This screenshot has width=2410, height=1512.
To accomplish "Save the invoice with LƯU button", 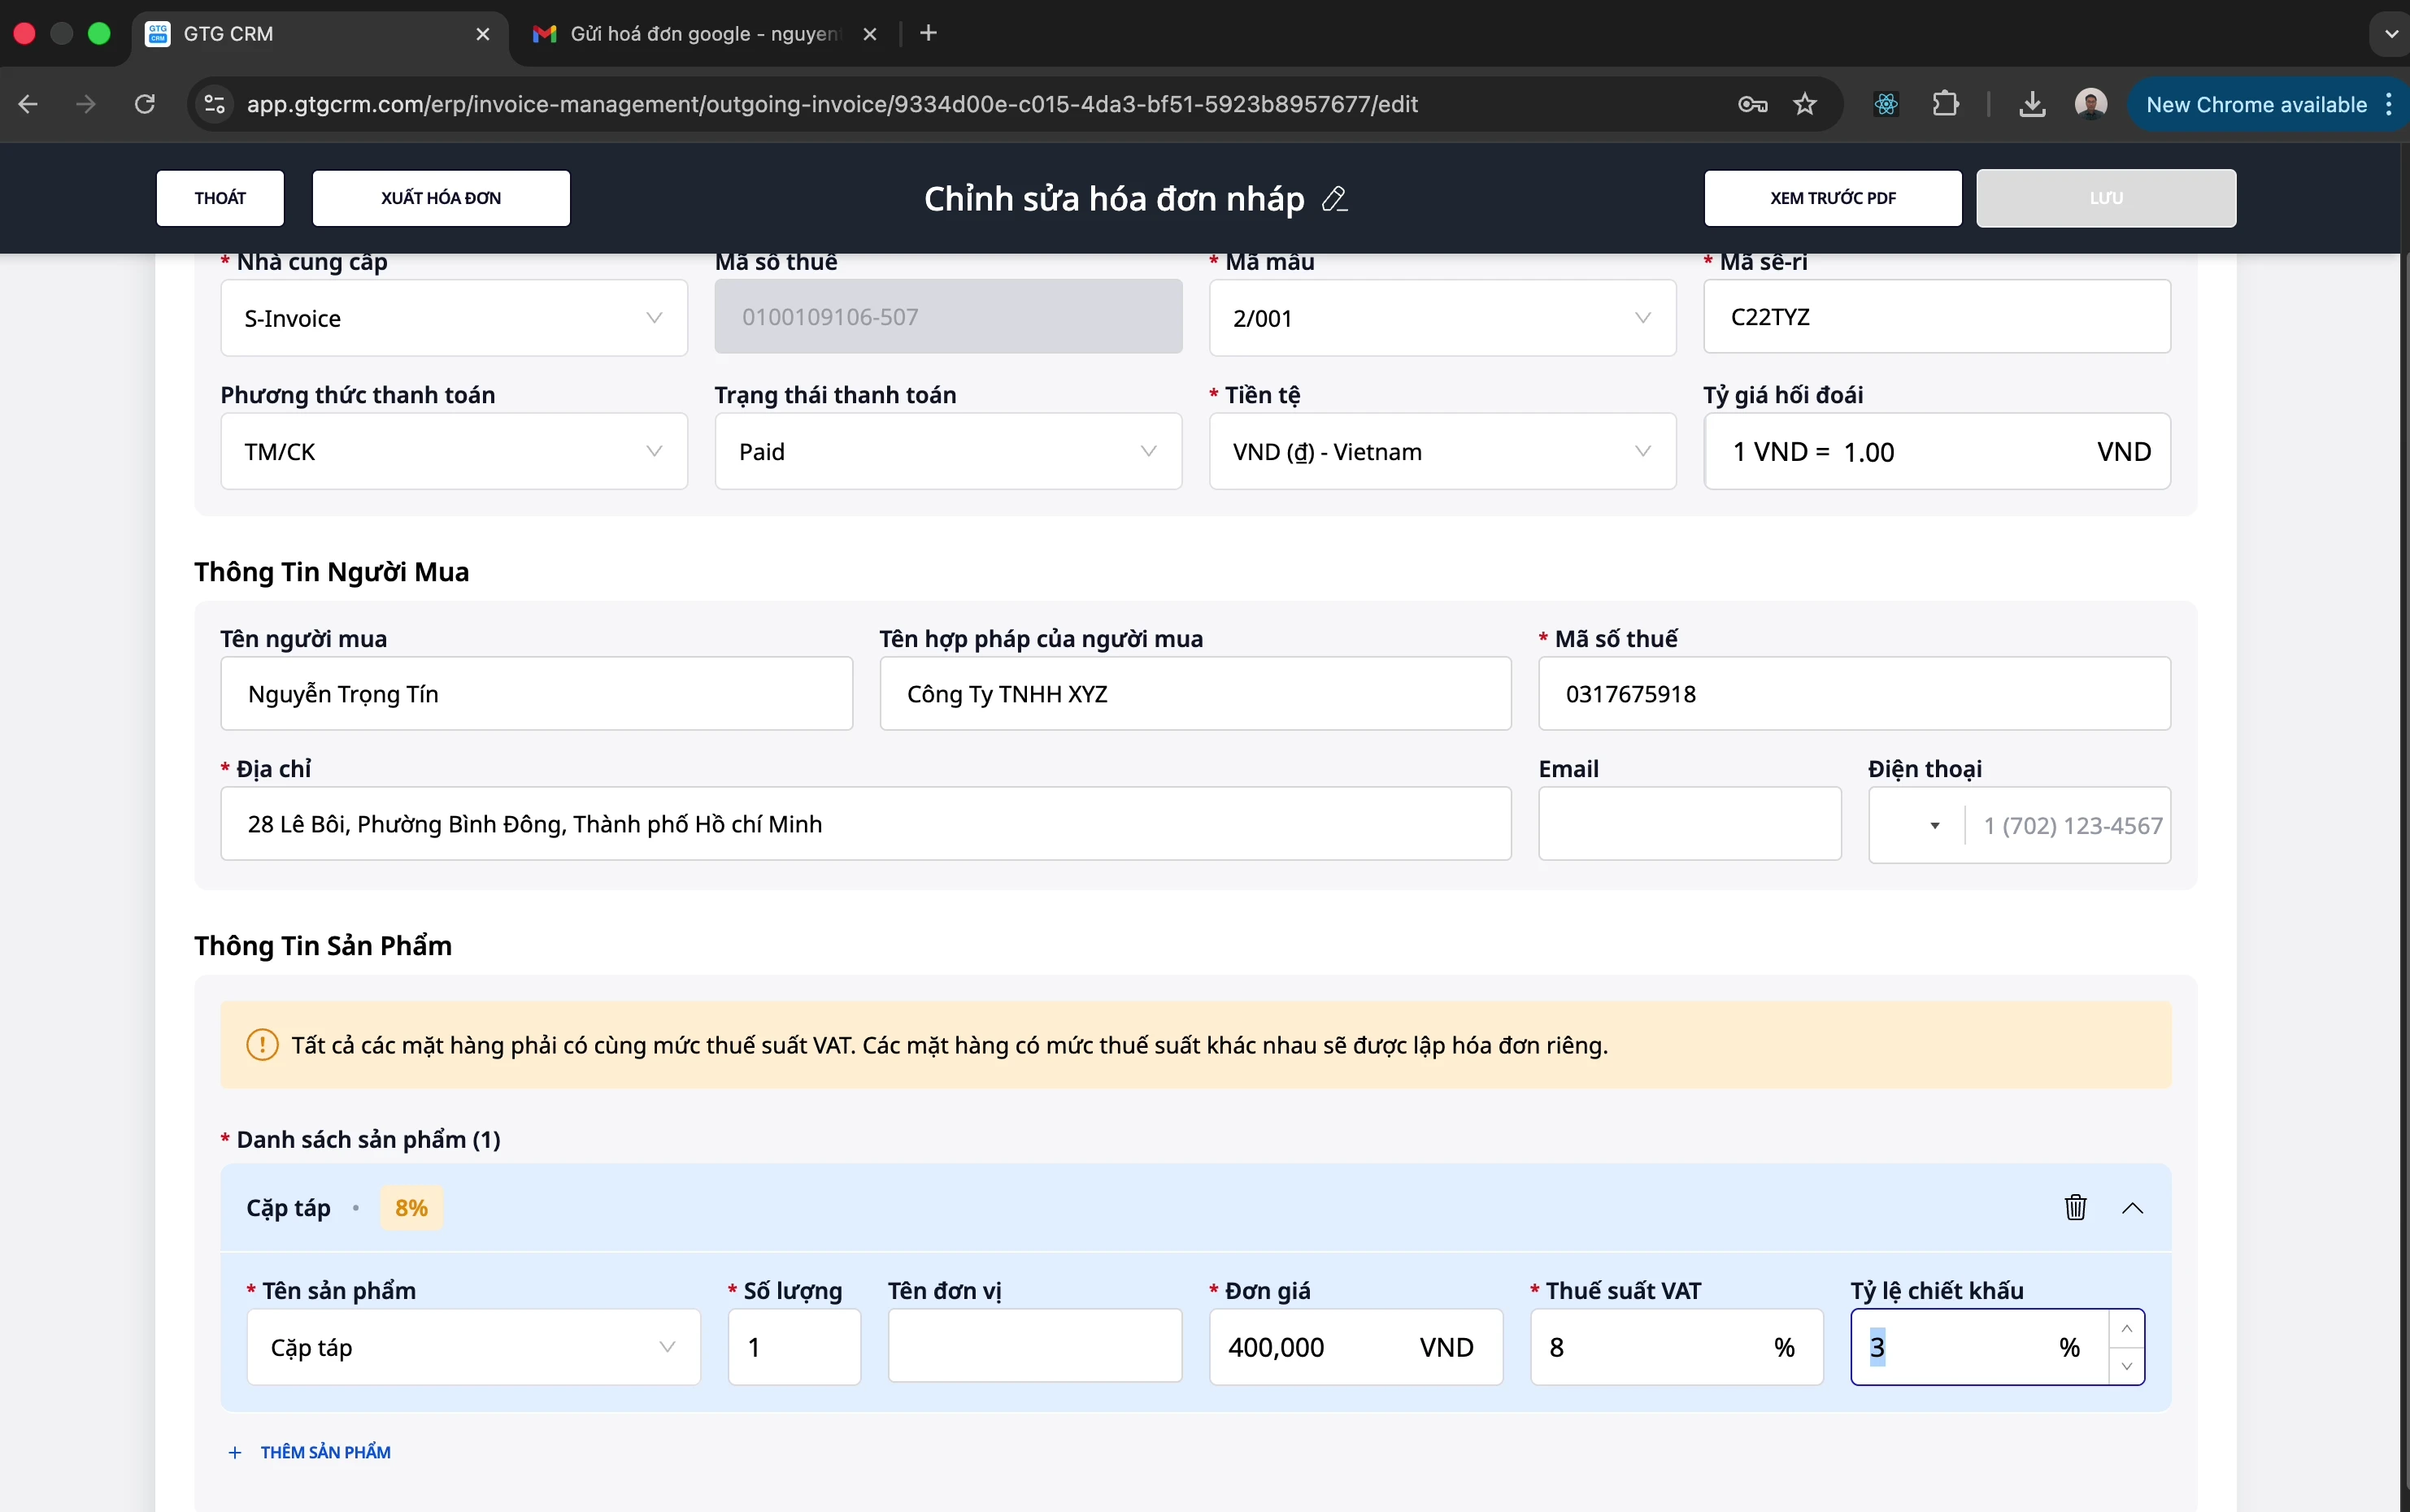I will pyautogui.click(x=2105, y=198).
